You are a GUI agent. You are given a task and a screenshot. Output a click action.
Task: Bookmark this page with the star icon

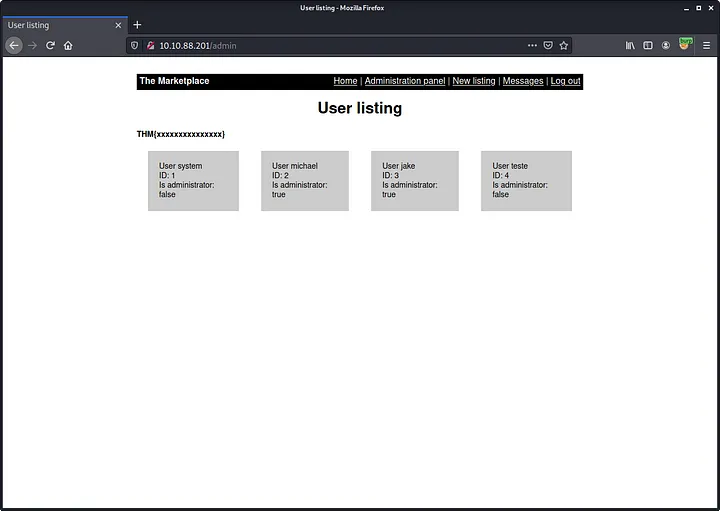(x=564, y=45)
